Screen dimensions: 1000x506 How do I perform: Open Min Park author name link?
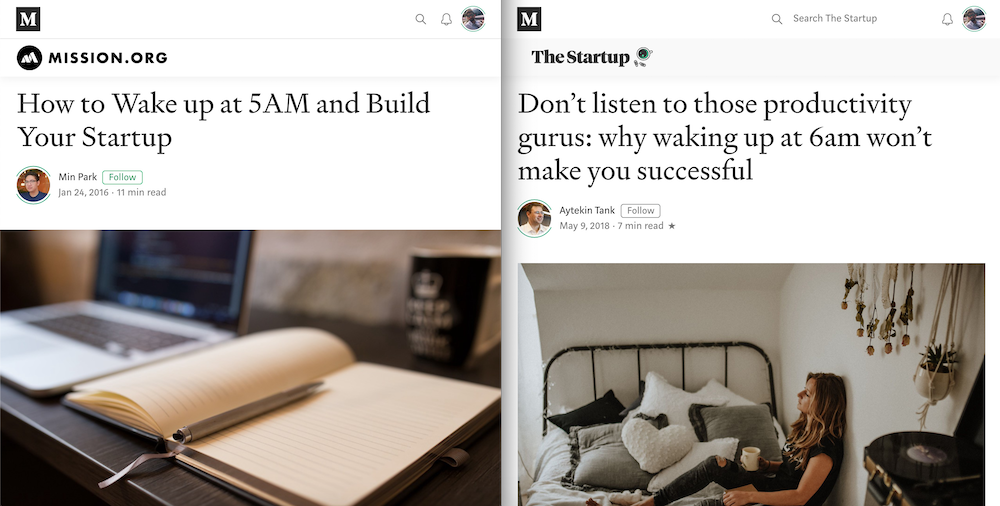tap(78, 177)
